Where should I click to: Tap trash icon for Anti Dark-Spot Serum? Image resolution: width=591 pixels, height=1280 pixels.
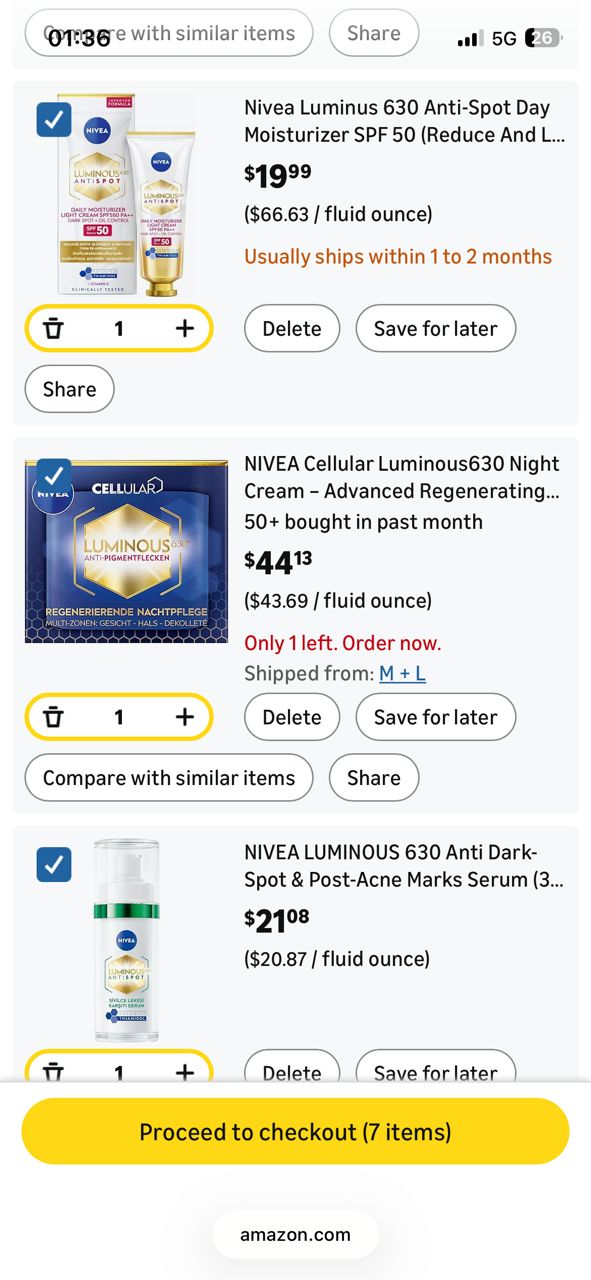54,1072
